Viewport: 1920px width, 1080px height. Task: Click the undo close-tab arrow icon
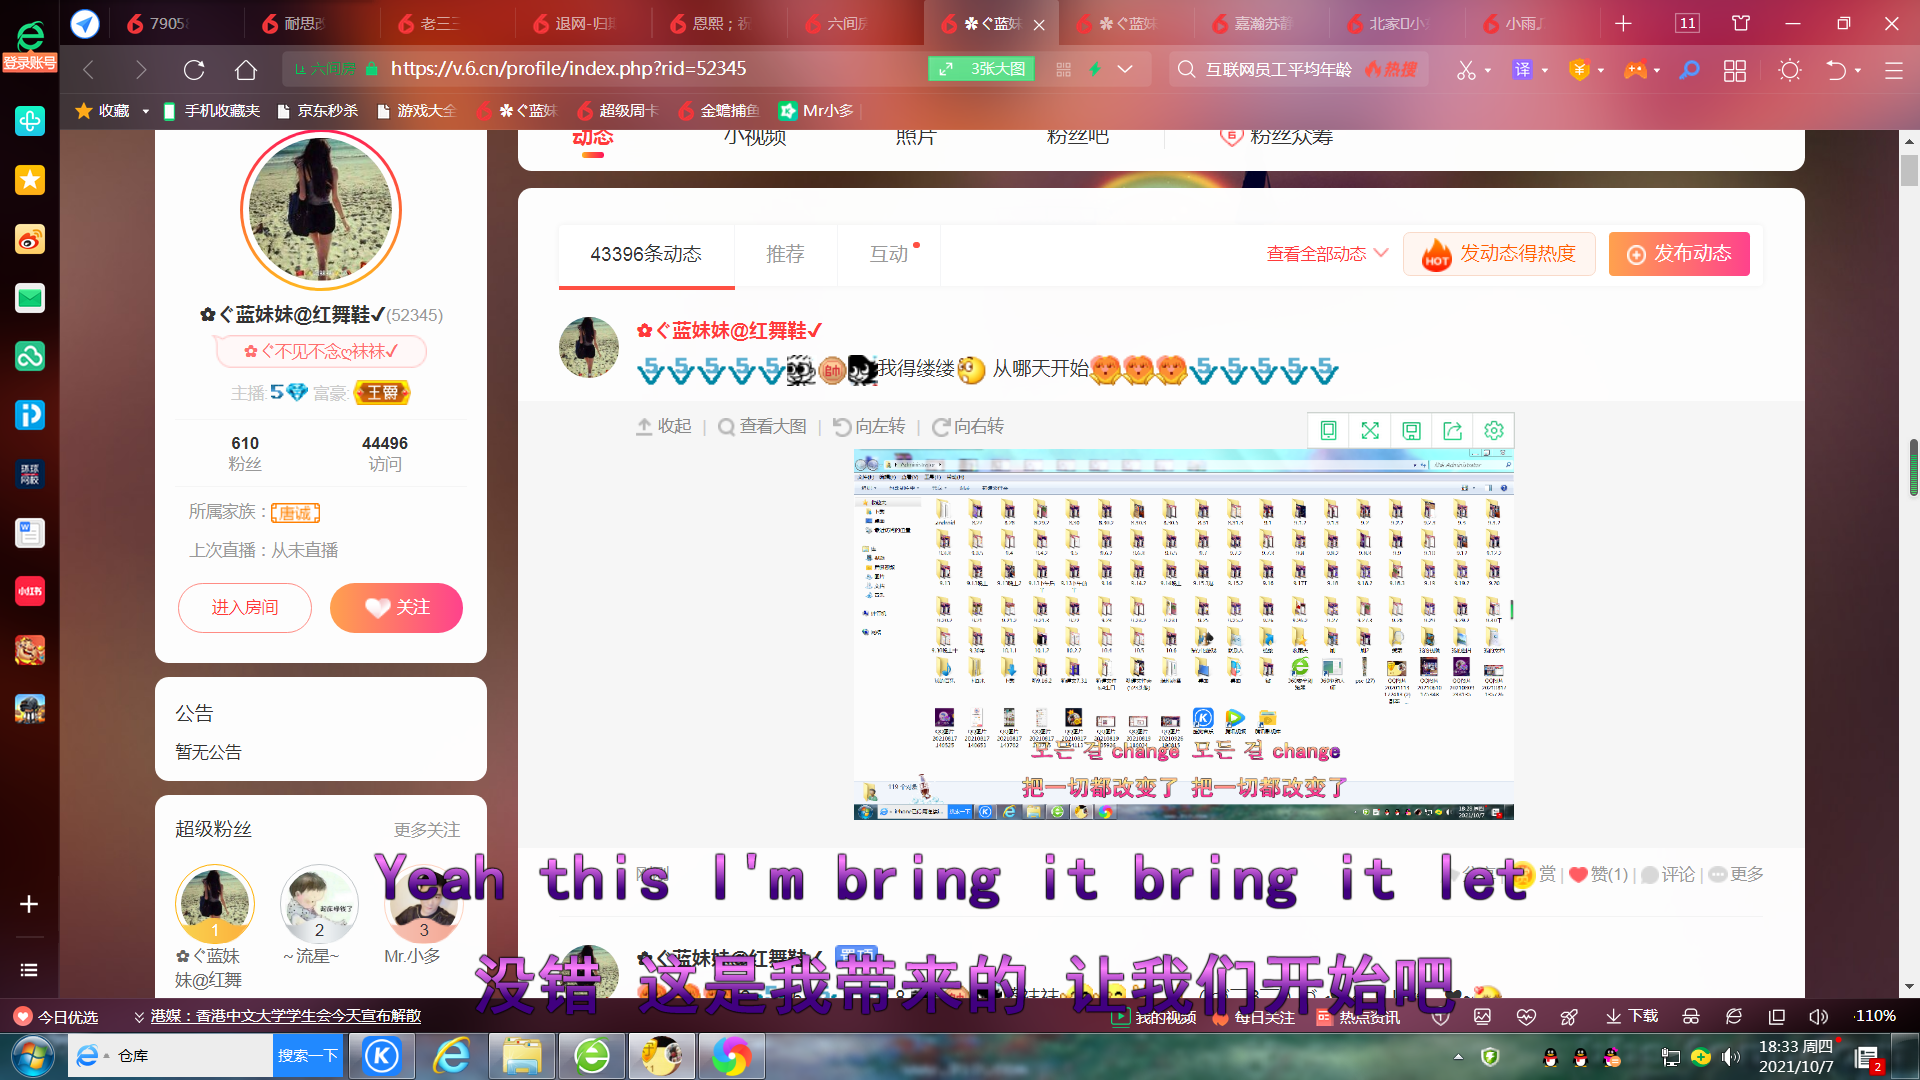[1836, 70]
